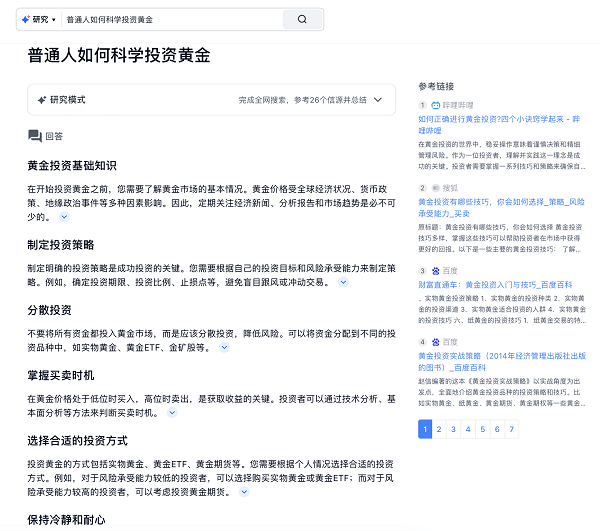Image resolution: width=600 pixels, height=531 pixels.
Task: Click the 百度 icon on reference 3
Action: click(436, 270)
